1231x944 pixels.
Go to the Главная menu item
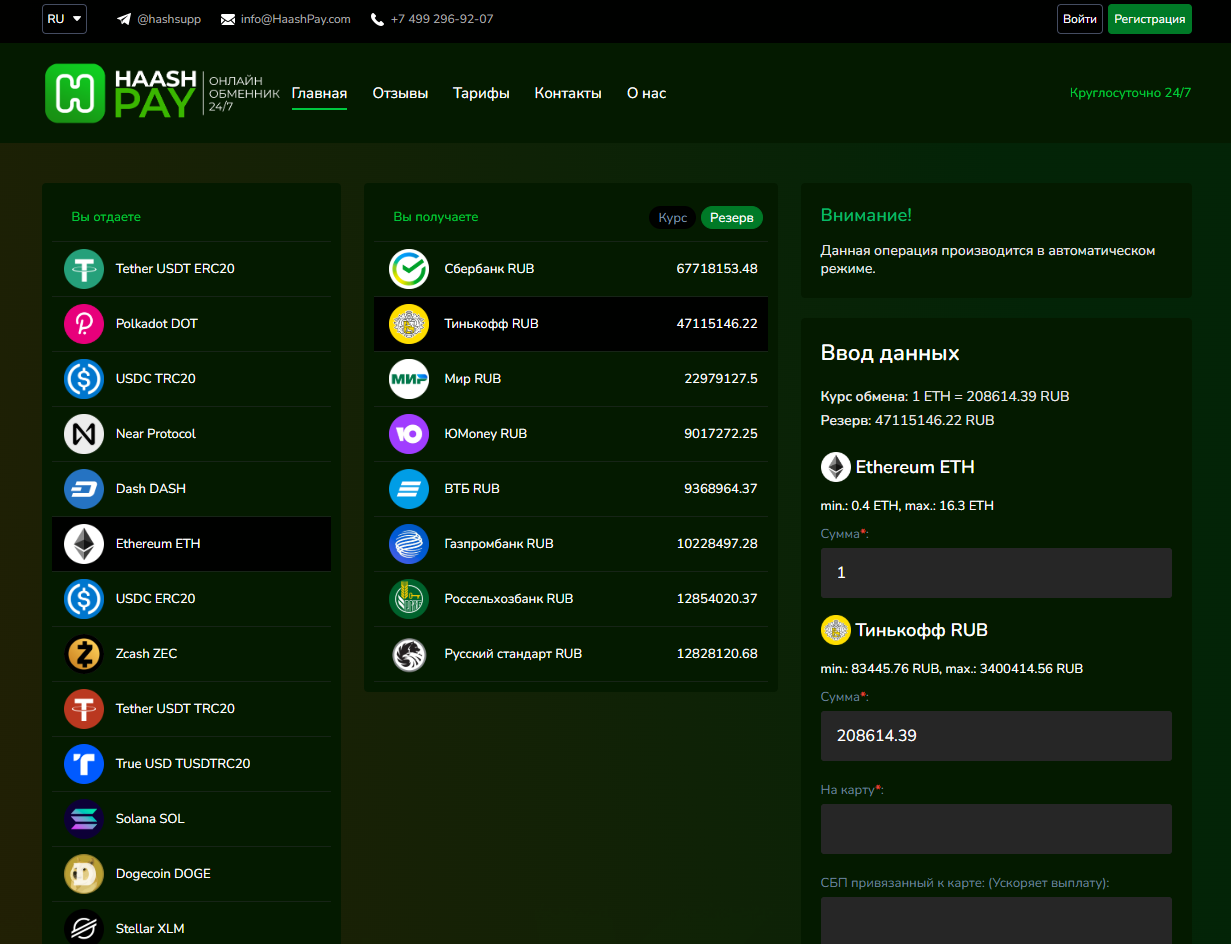pos(320,93)
